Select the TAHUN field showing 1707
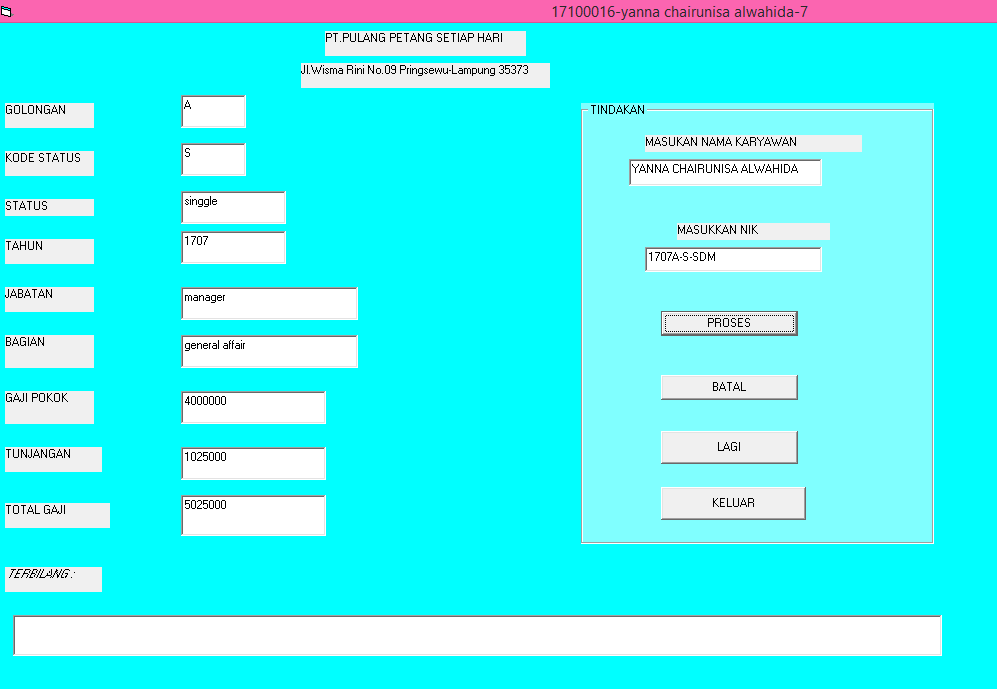This screenshot has height=689, width=997. (x=233, y=247)
